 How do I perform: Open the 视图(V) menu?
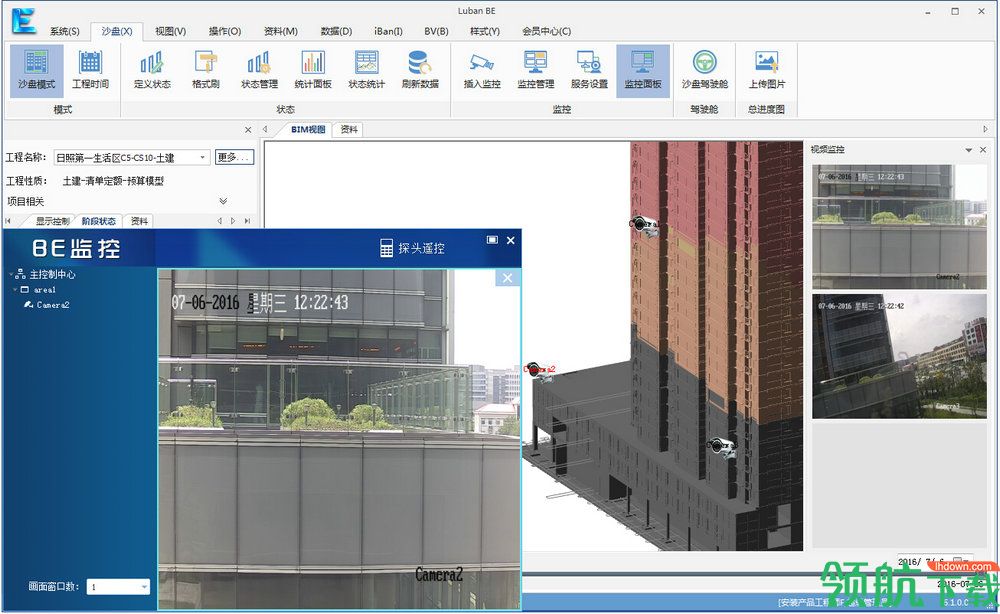(170, 31)
